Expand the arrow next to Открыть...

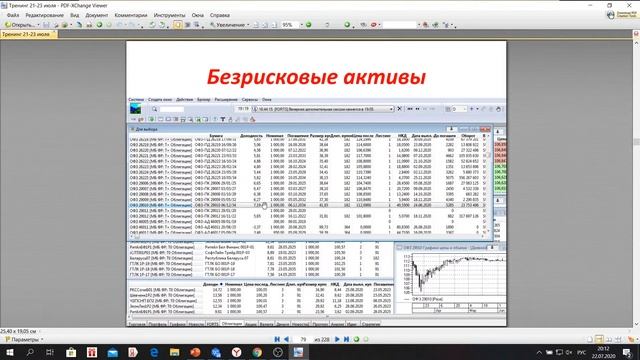(x=38, y=25)
